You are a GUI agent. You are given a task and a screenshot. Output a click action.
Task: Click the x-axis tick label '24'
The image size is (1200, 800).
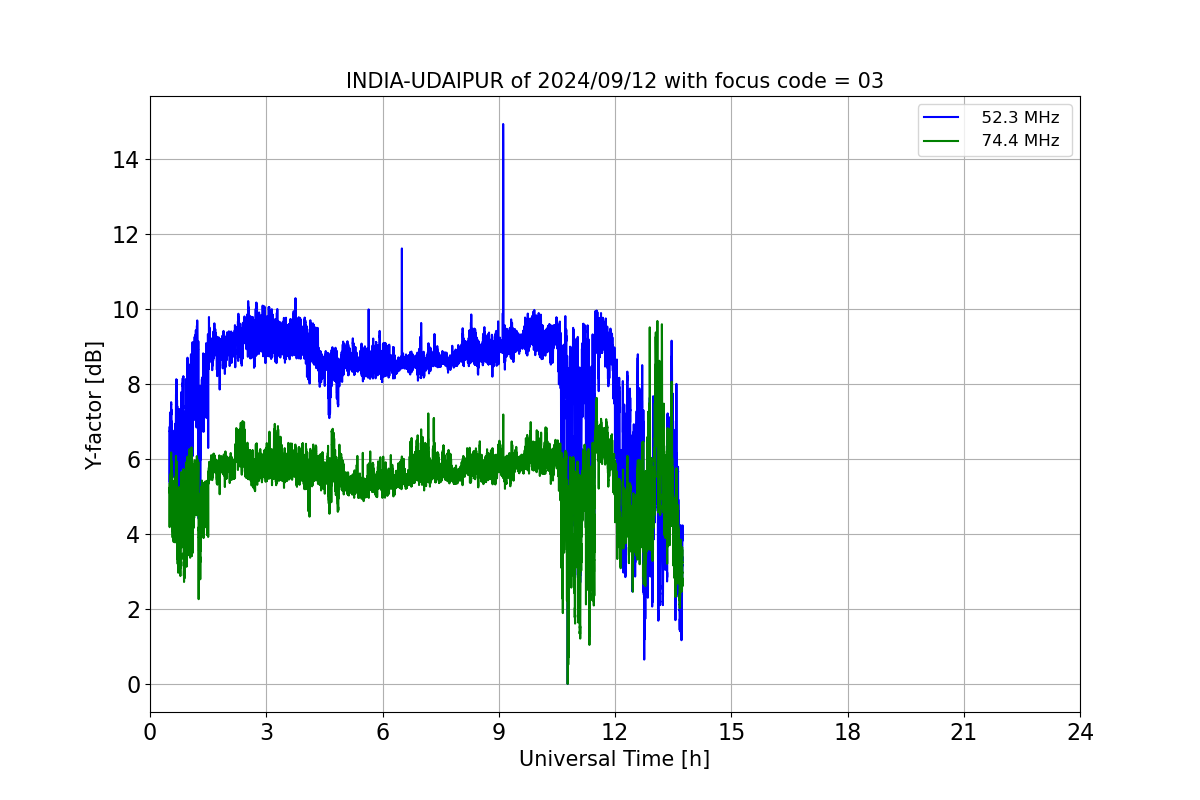[x=1080, y=732]
